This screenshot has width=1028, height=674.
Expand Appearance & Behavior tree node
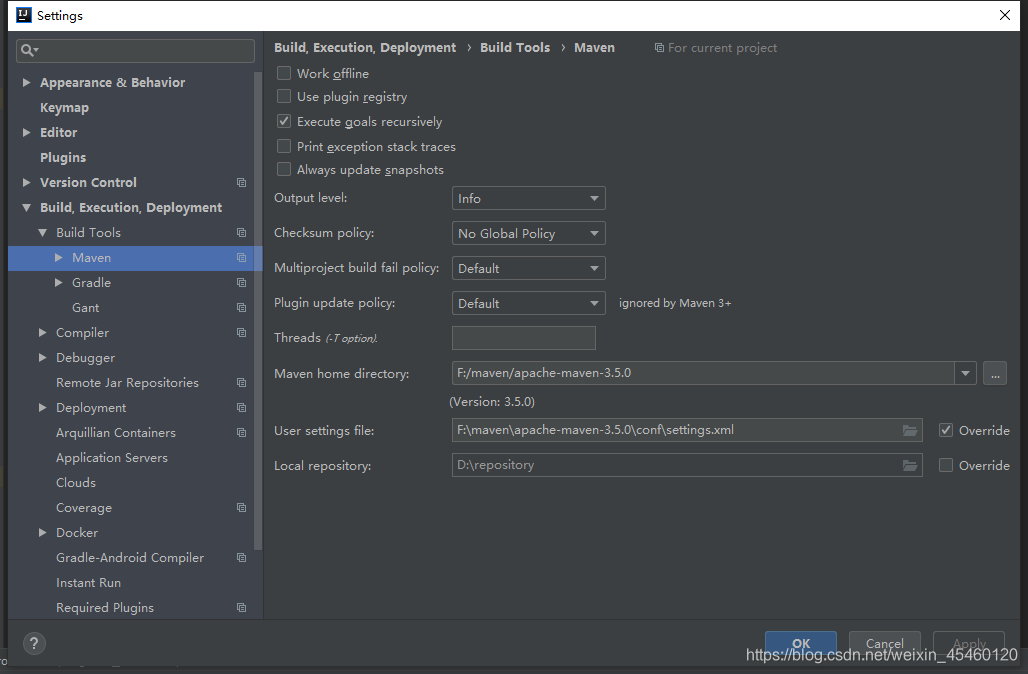coord(27,83)
